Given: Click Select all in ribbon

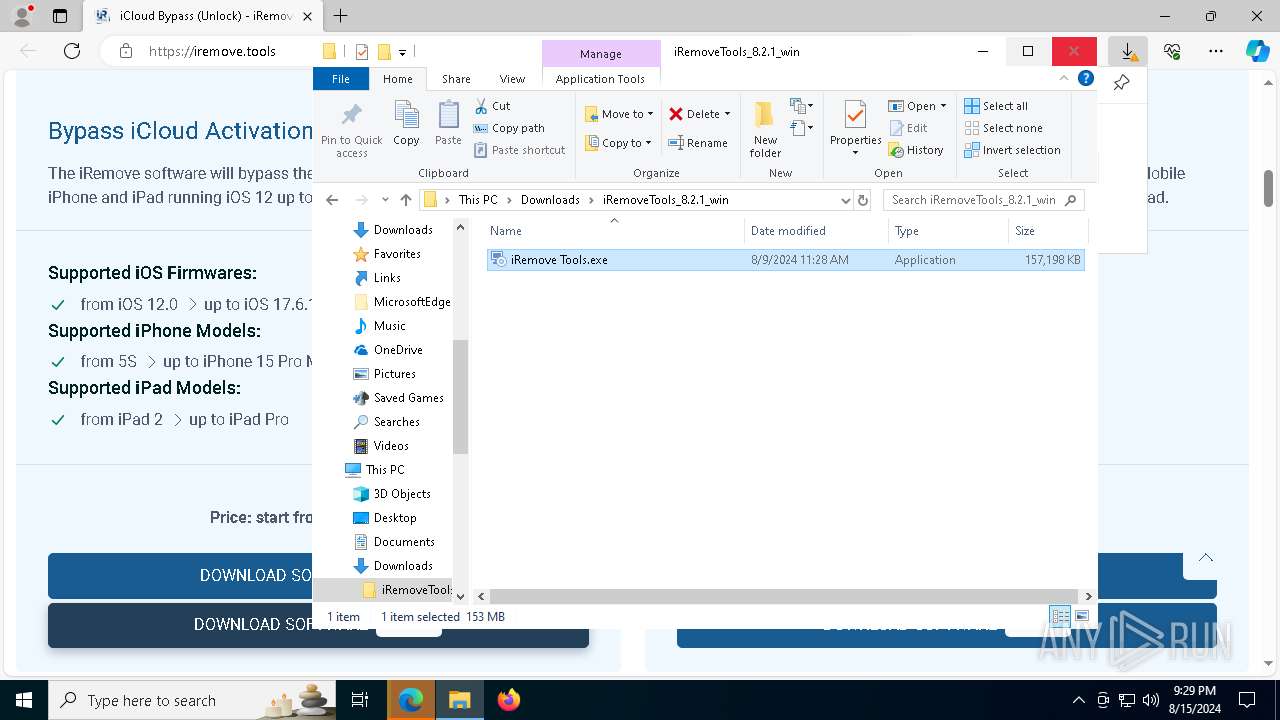Looking at the screenshot, I should 996,106.
